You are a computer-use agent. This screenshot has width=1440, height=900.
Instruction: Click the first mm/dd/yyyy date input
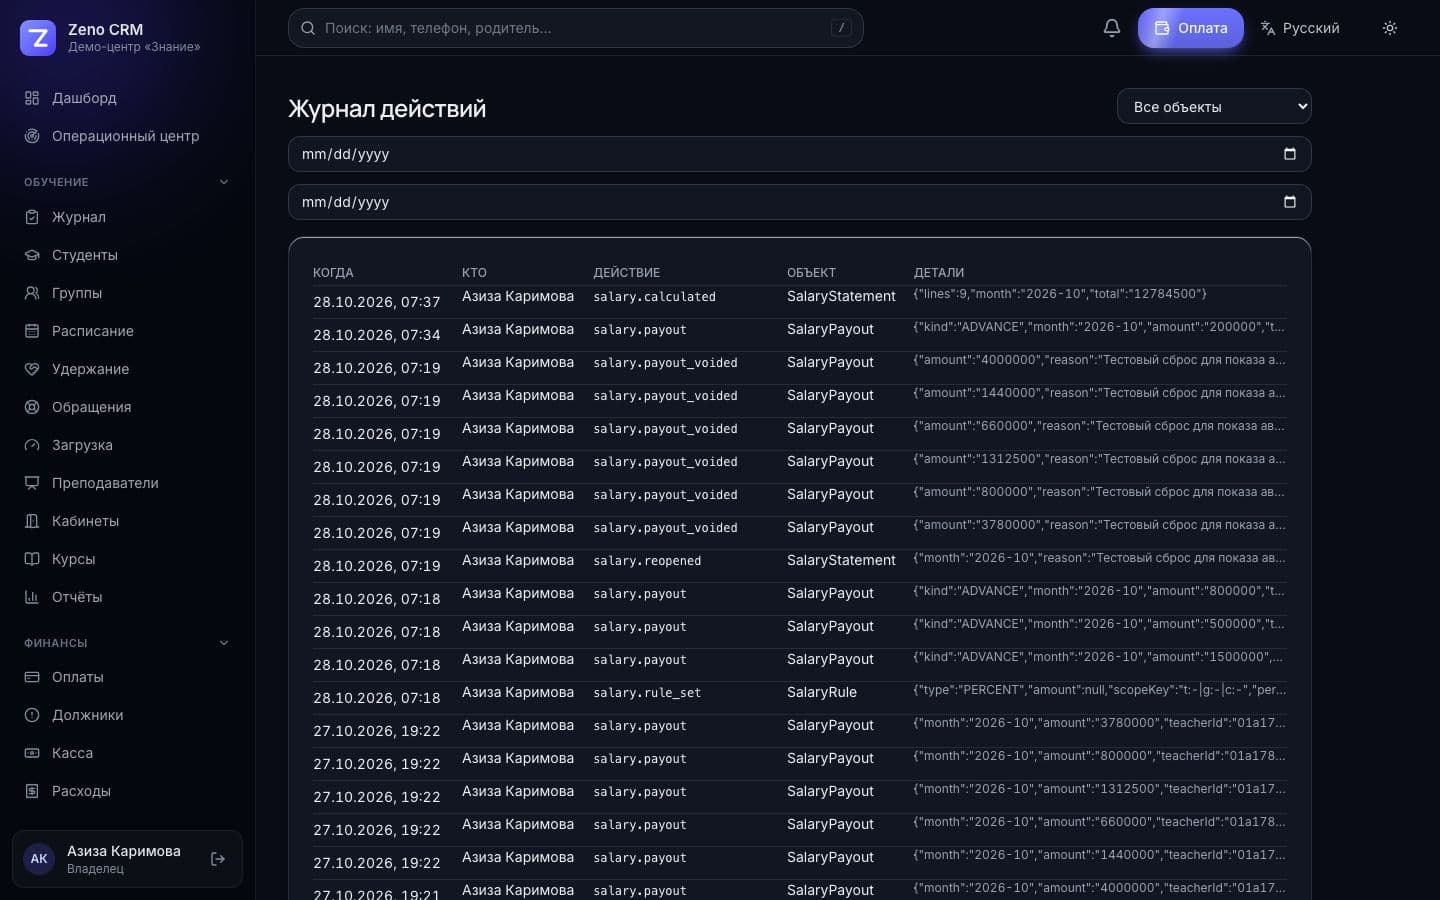click(799, 154)
